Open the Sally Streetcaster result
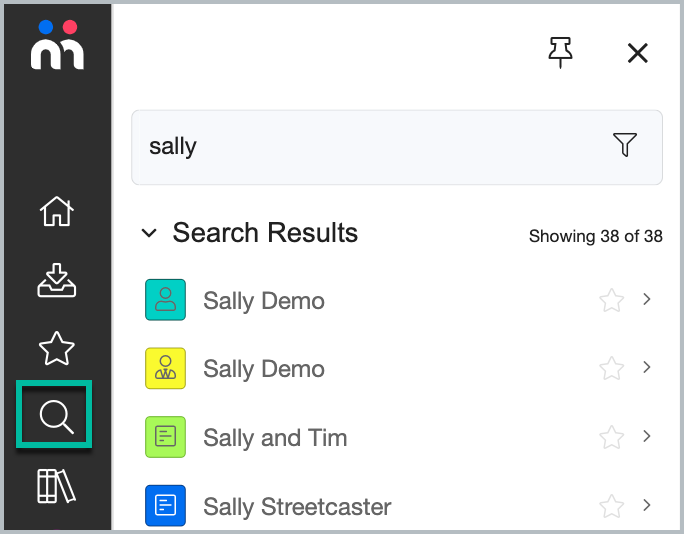The width and height of the screenshot is (684, 534). click(x=297, y=507)
